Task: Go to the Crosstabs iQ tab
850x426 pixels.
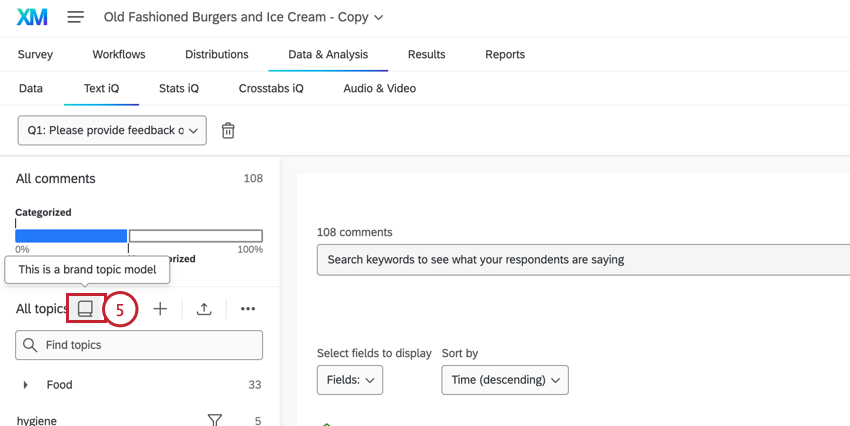Action: (271, 88)
